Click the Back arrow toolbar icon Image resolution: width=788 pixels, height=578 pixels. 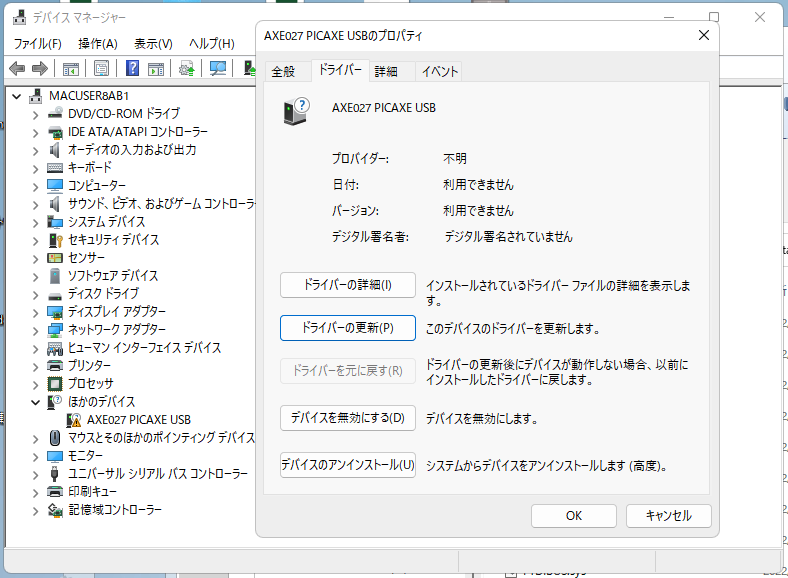coord(17,68)
